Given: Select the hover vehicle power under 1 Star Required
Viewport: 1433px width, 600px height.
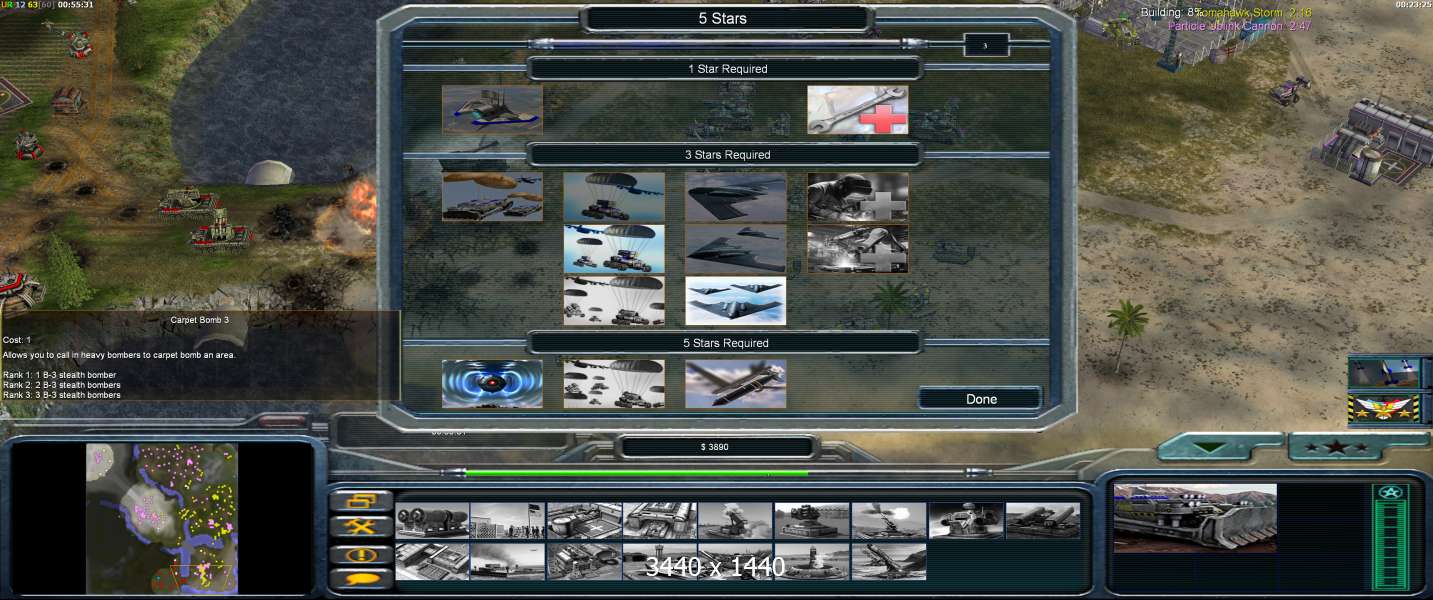Looking at the screenshot, I should point(493,109).
